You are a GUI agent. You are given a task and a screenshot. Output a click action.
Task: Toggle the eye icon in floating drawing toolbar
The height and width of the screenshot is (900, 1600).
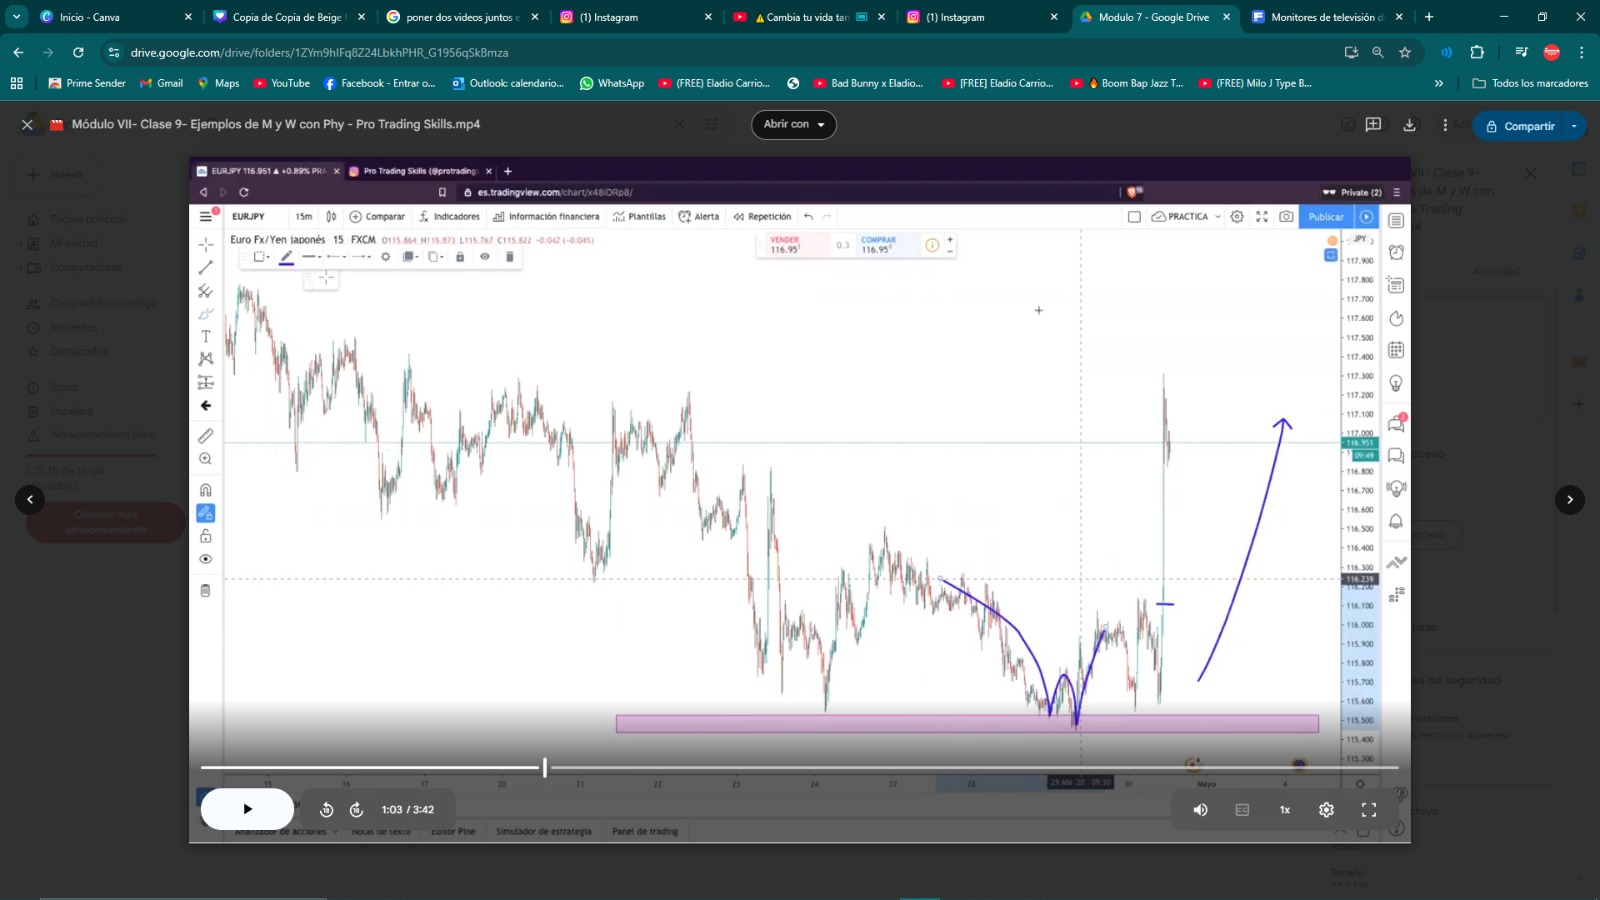[485, 257]
